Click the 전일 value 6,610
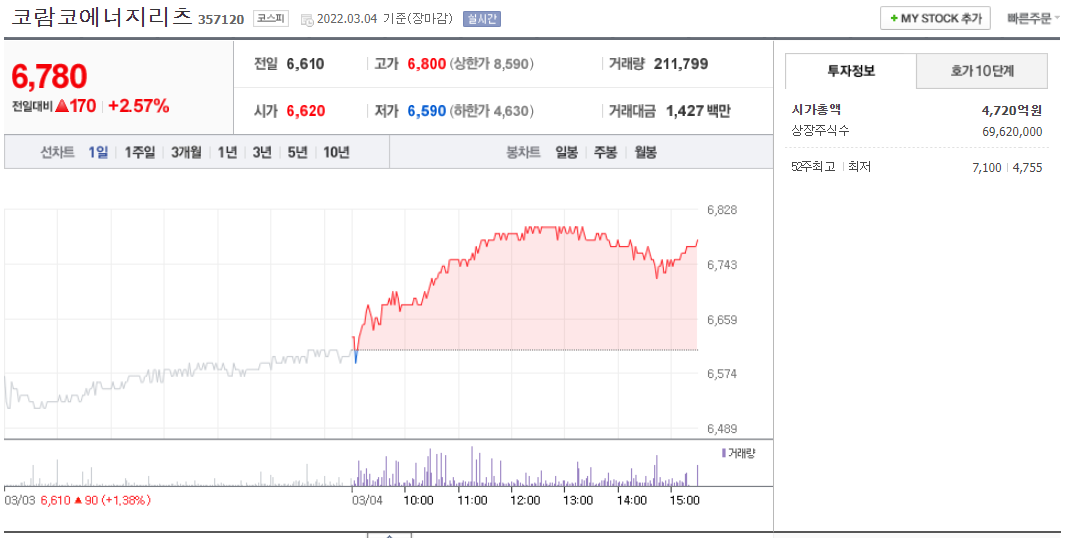The image size is (1068, 538). point(305,64)
